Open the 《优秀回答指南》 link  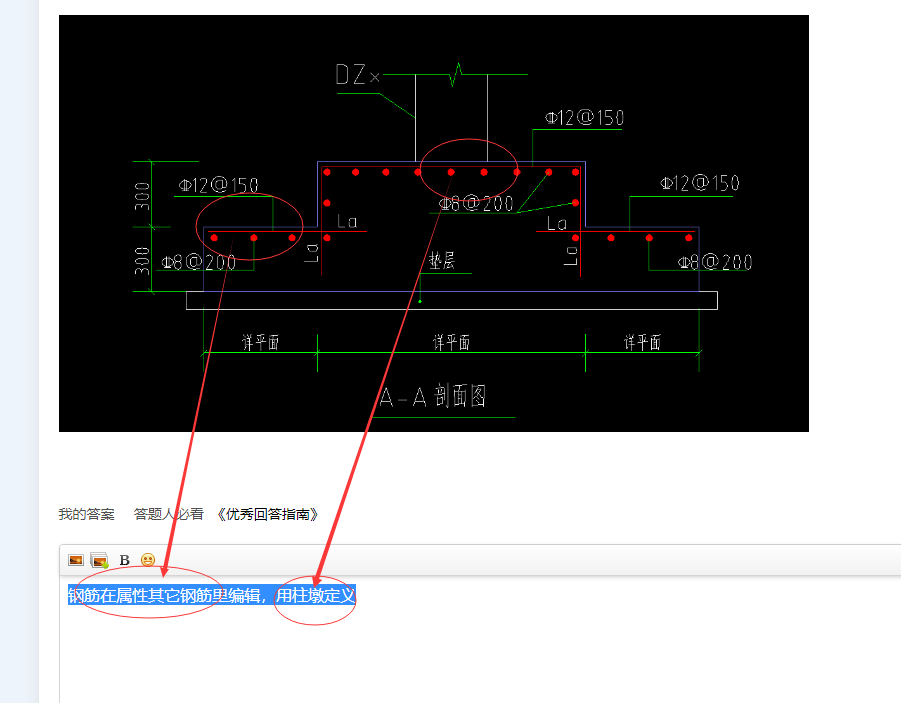pyautogui.click(x=268, y=514)
